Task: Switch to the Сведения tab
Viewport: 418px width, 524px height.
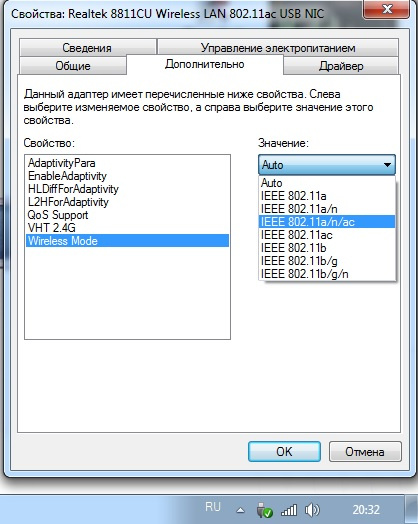Action: [88, 48]
